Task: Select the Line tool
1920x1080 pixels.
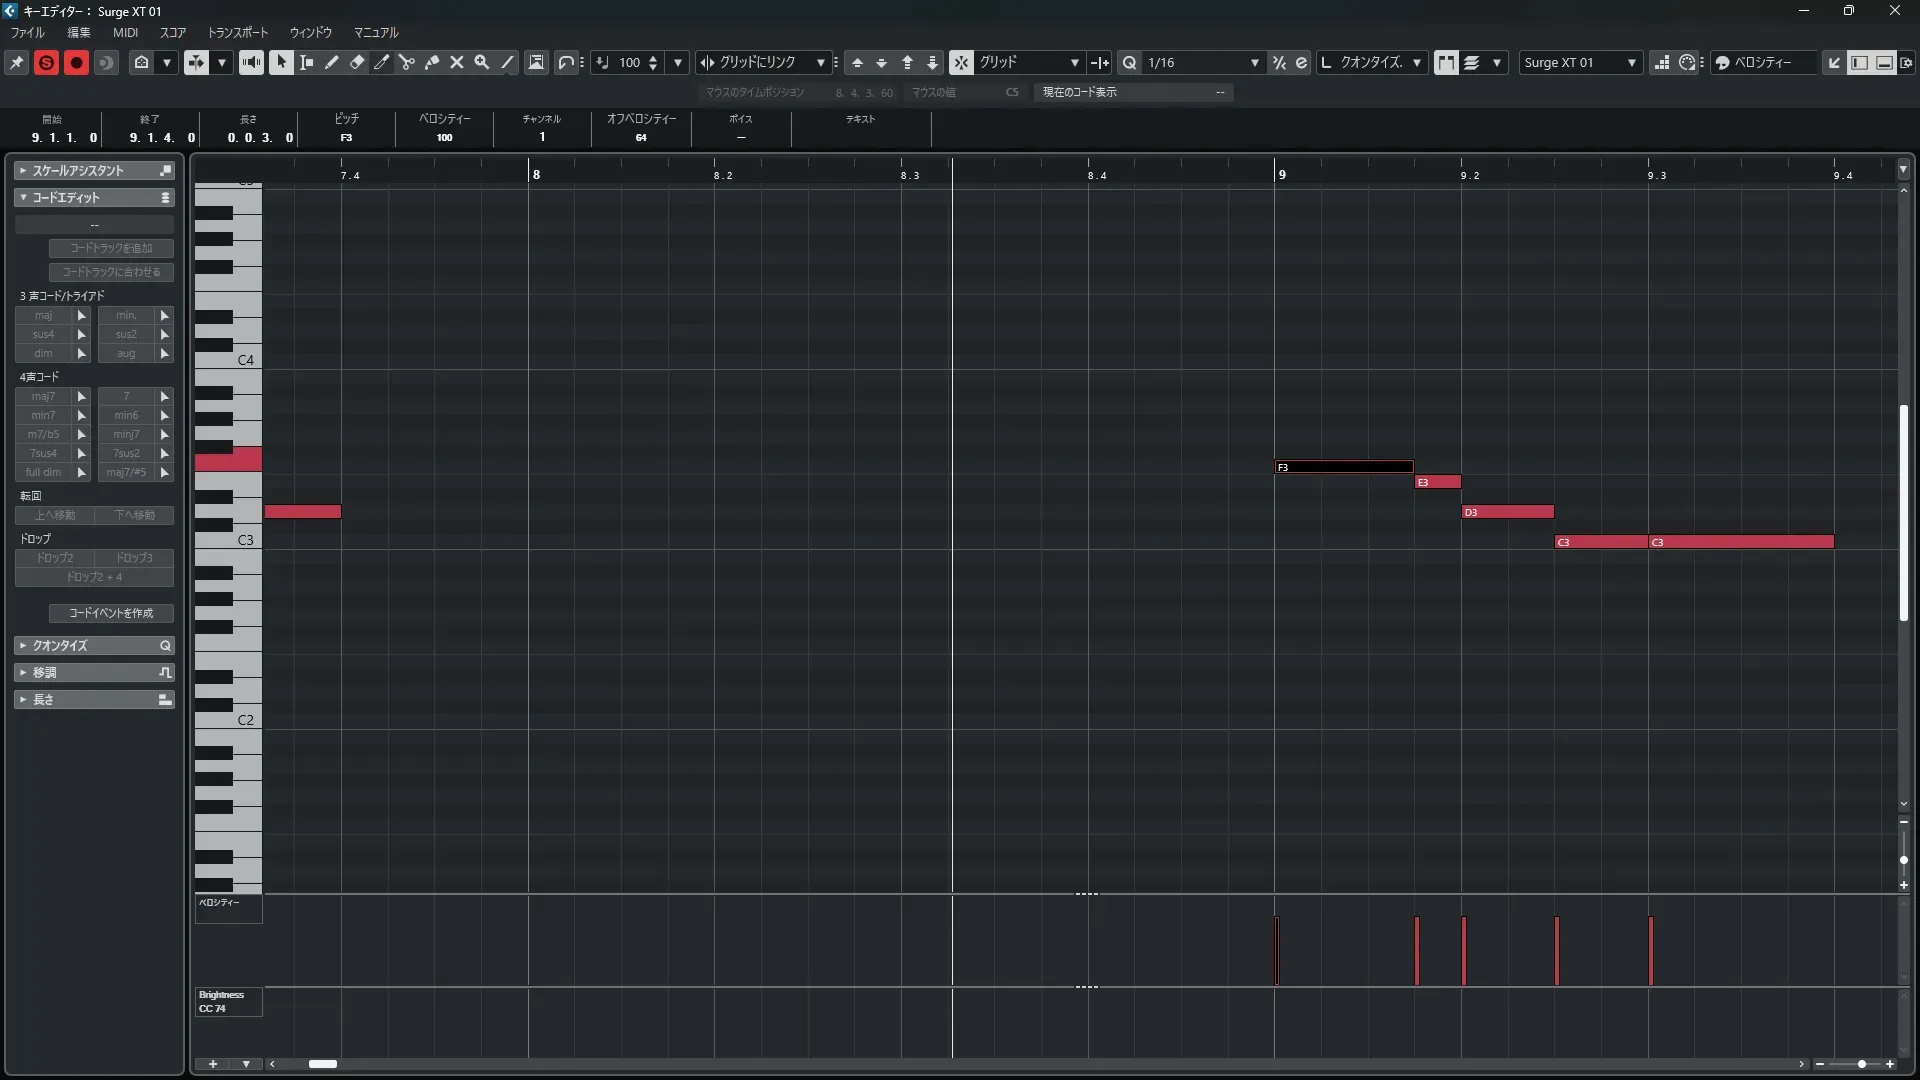Action: pos(508,62)
